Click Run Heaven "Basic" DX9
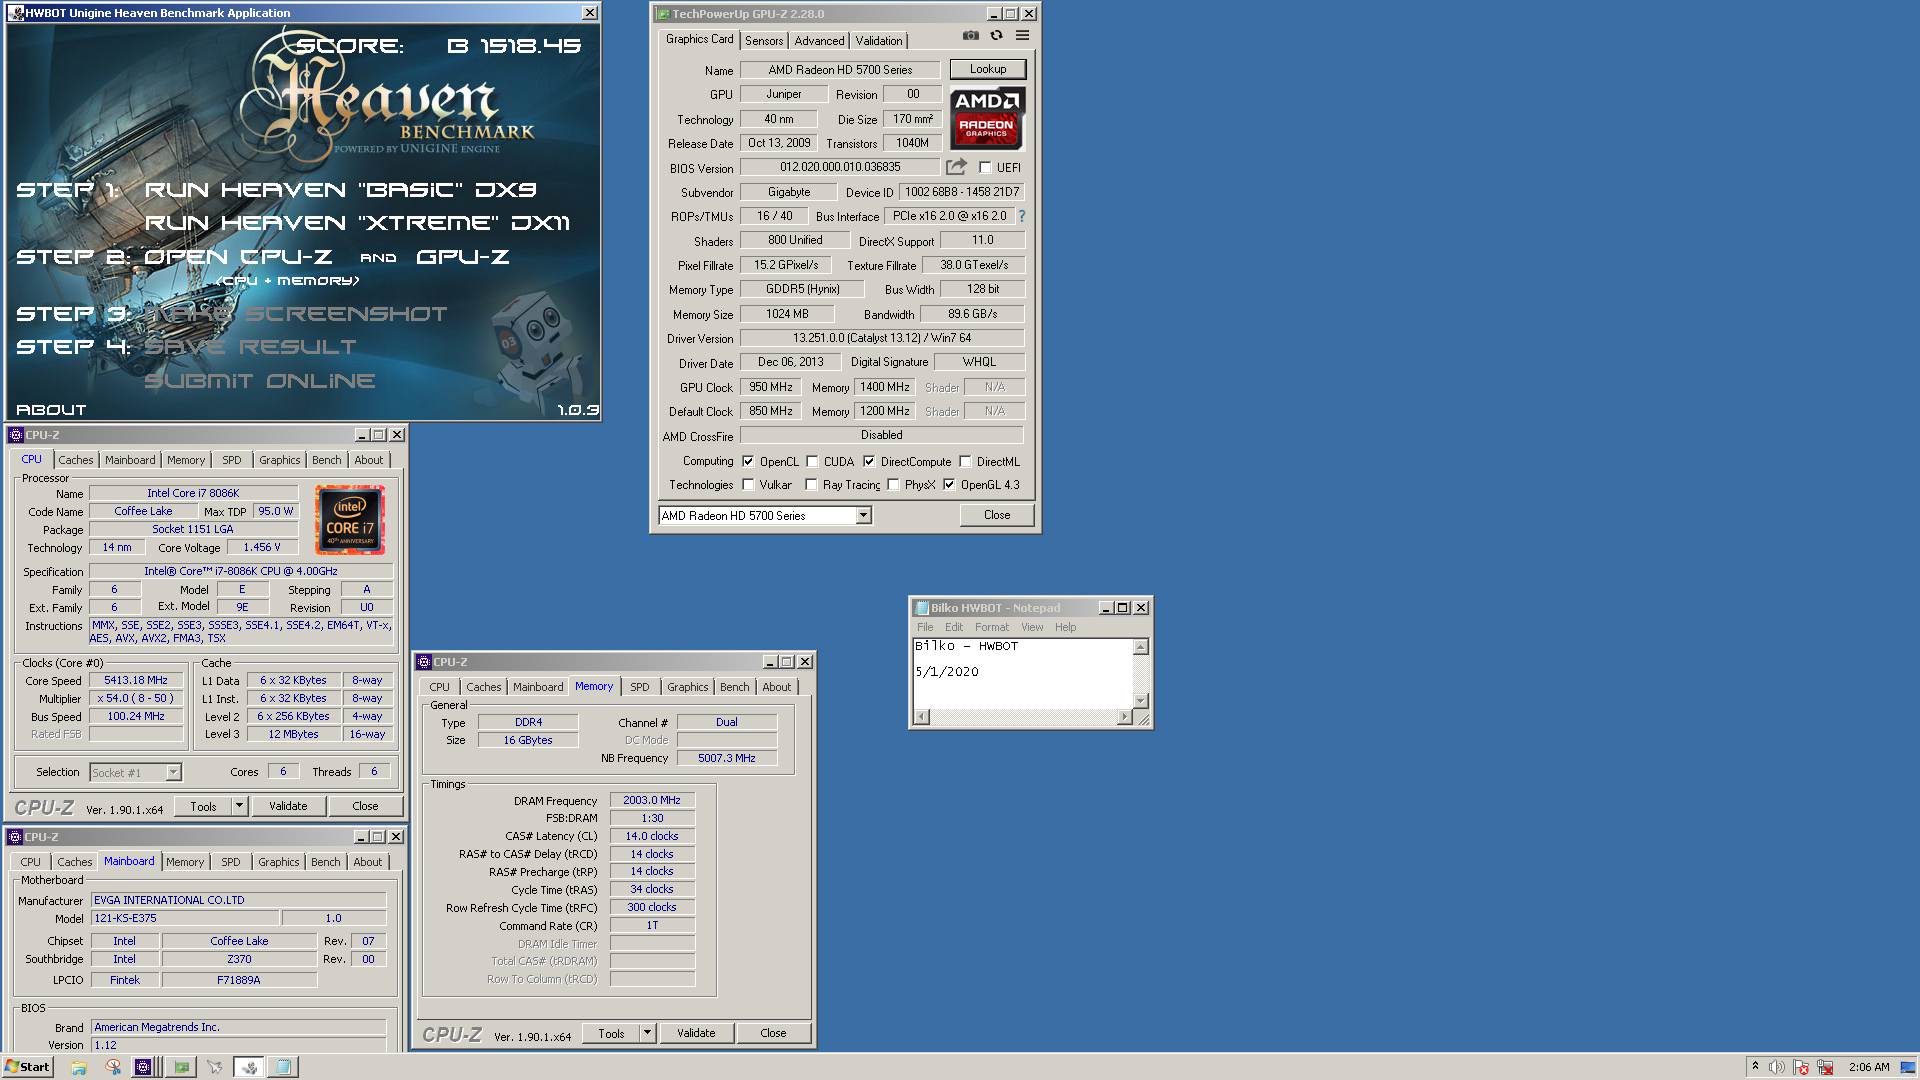The height and width of the screenshot is (1080, 1920). (x=341, y=190)
